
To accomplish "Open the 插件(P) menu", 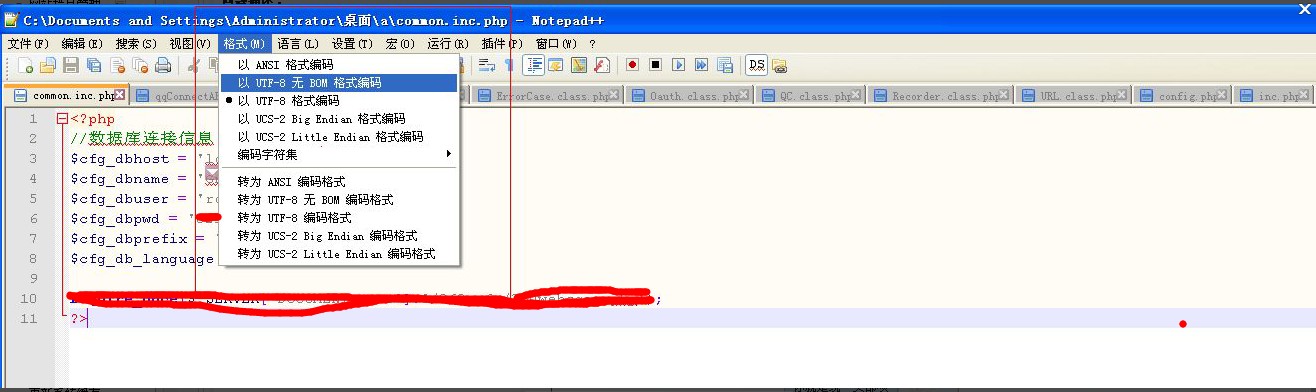I will [502, 44].
